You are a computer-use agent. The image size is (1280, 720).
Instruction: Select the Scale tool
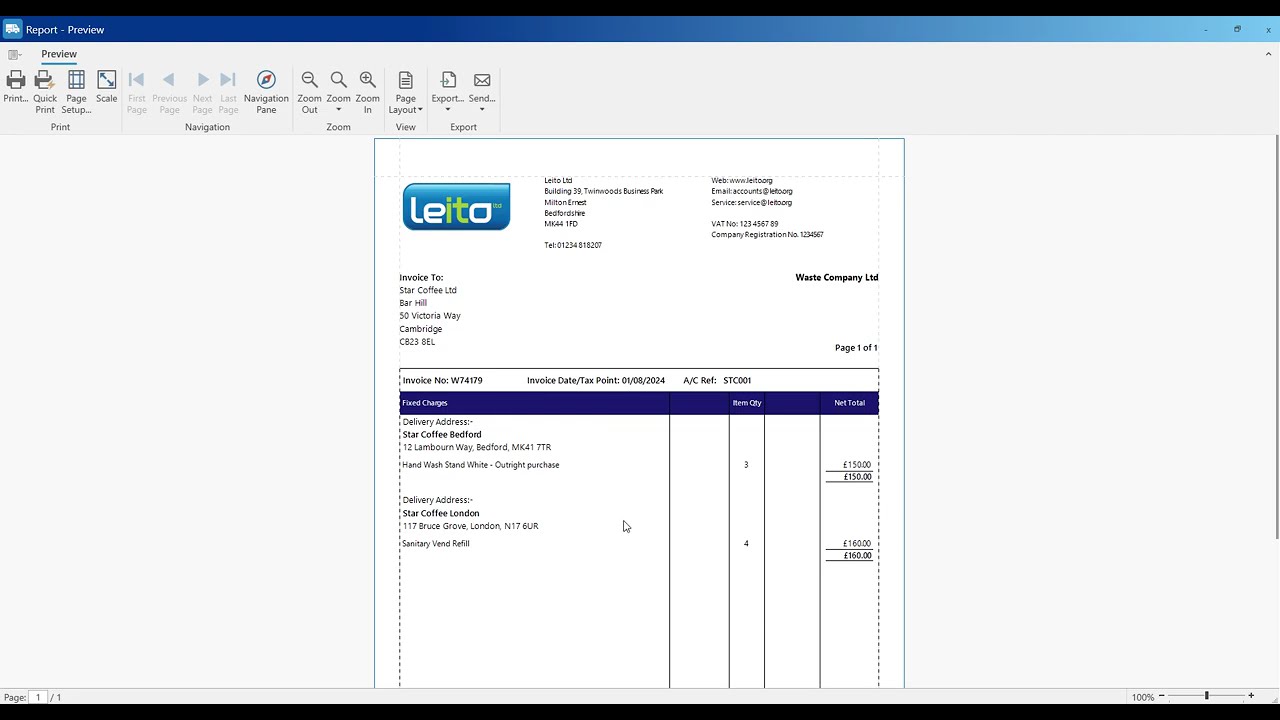107,87
